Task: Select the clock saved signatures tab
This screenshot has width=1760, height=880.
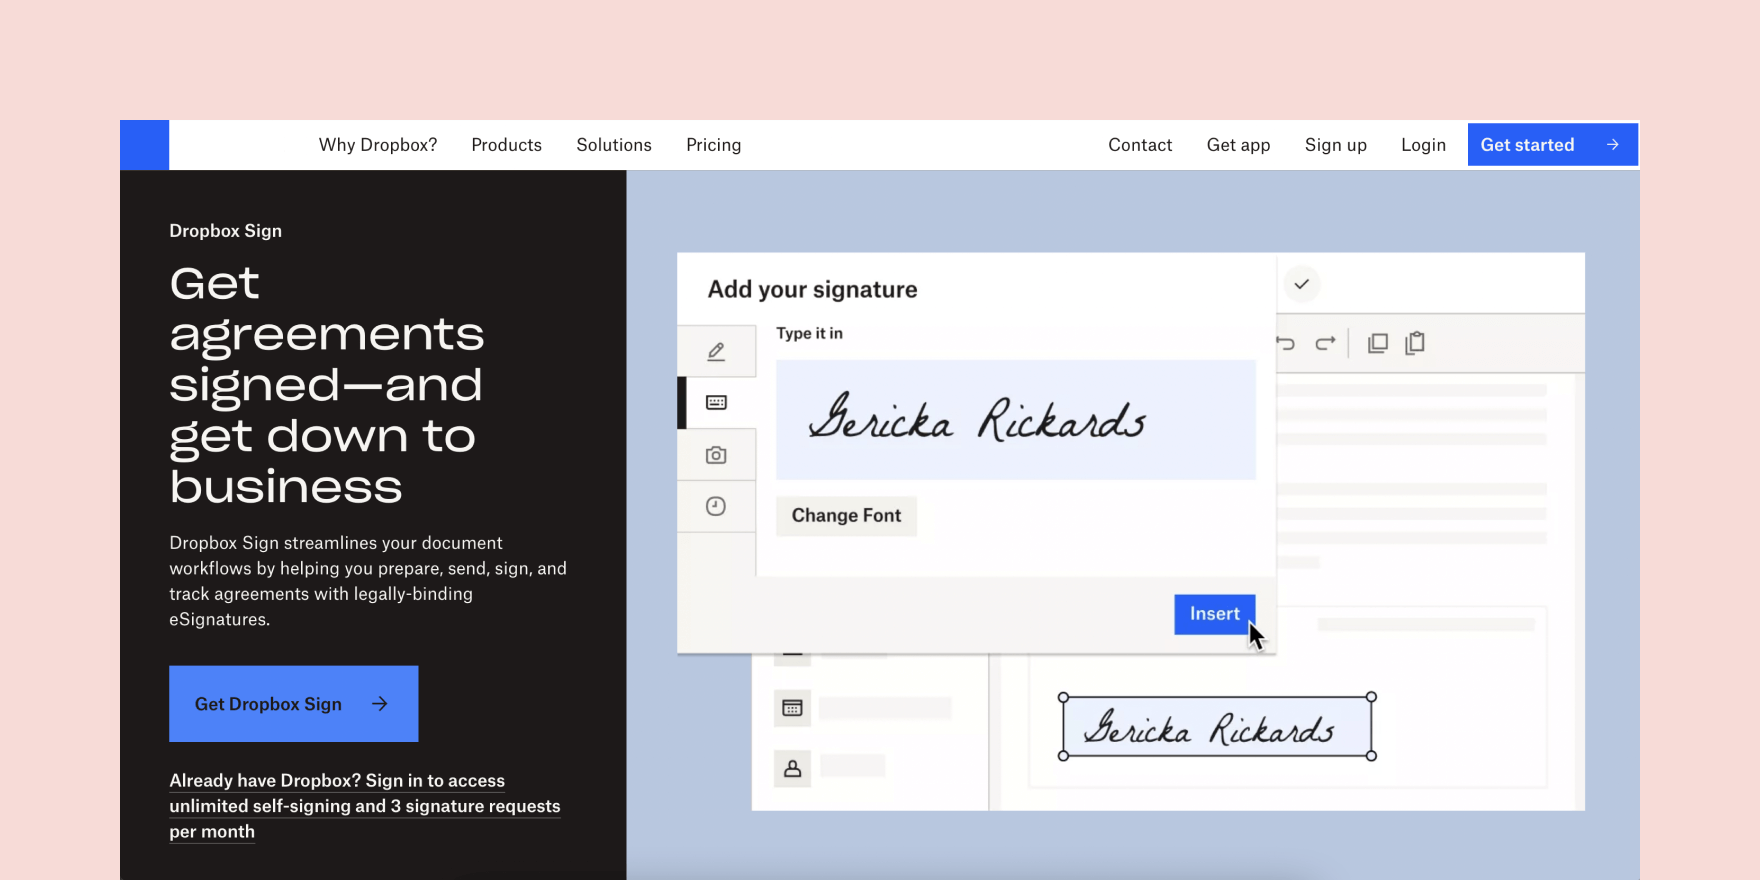Action: 716,506
